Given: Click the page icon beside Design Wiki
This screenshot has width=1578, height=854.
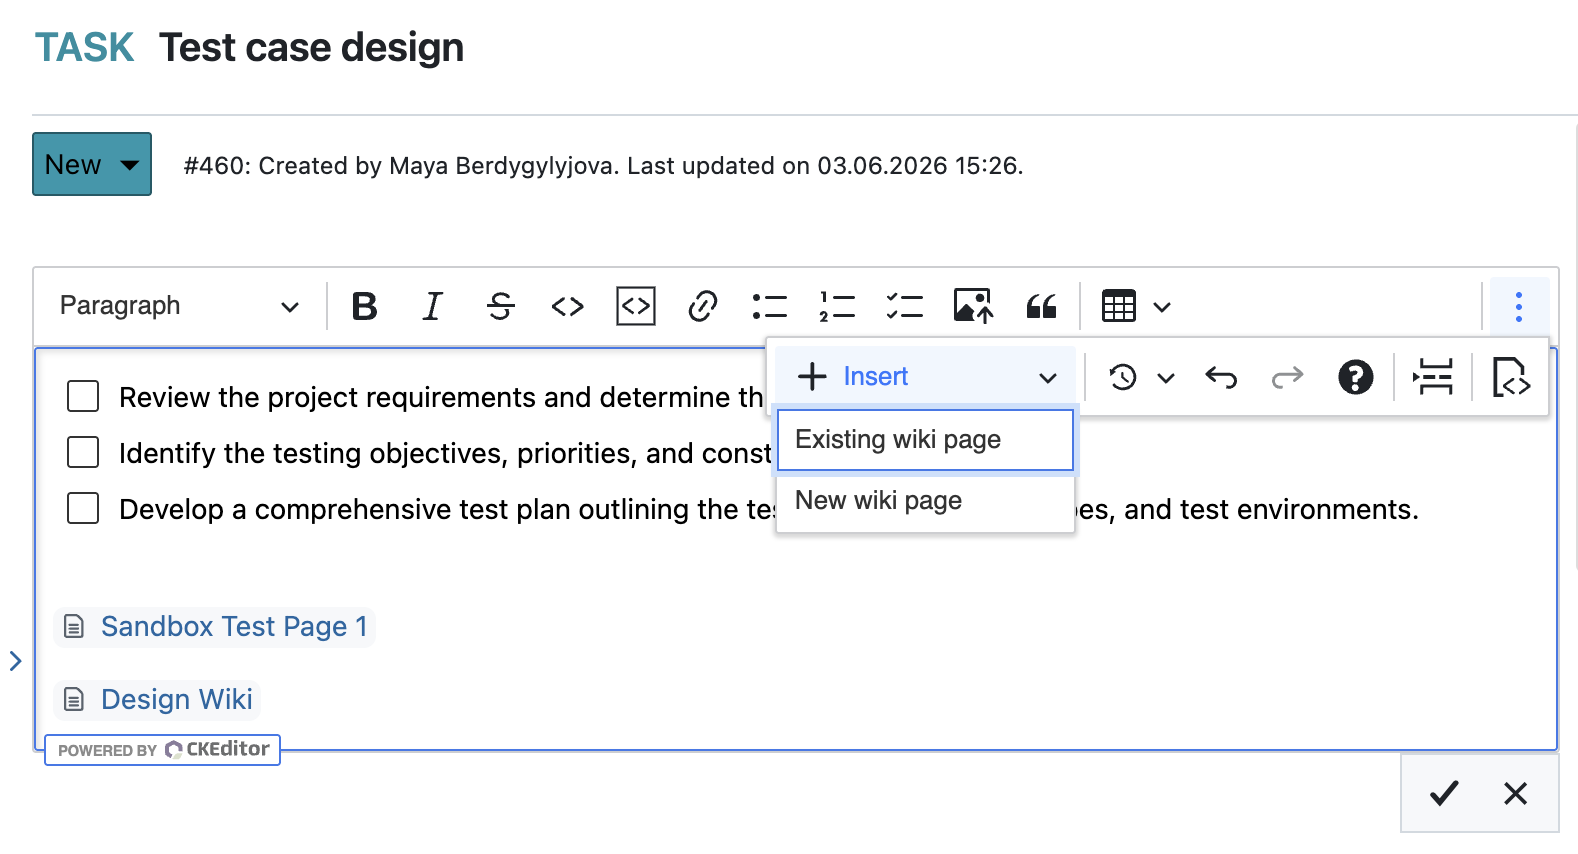Looking at the screenshot, I should [x=73, y=700].
